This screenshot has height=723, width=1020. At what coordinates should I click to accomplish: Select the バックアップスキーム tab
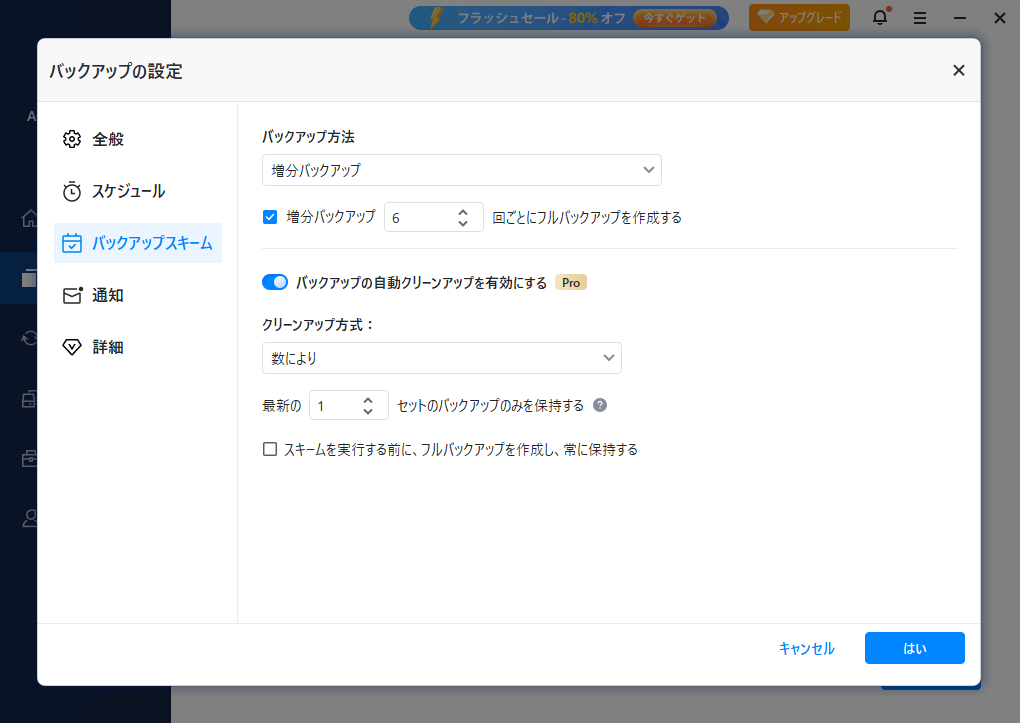point(138,243)
